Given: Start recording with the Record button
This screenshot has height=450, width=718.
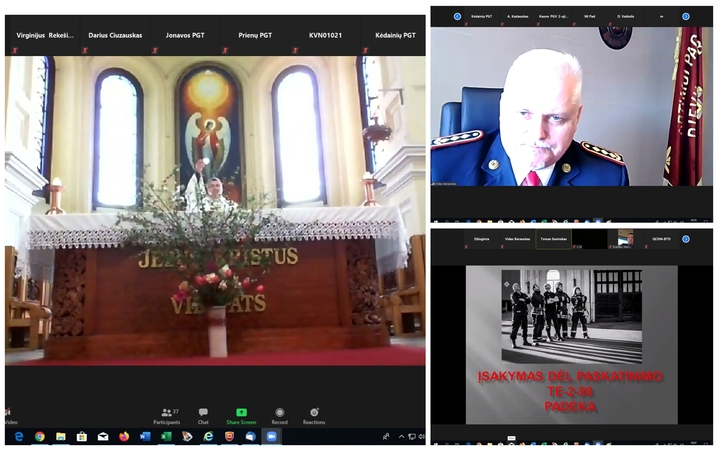Looking at the screenshot, I should [279, 415].
